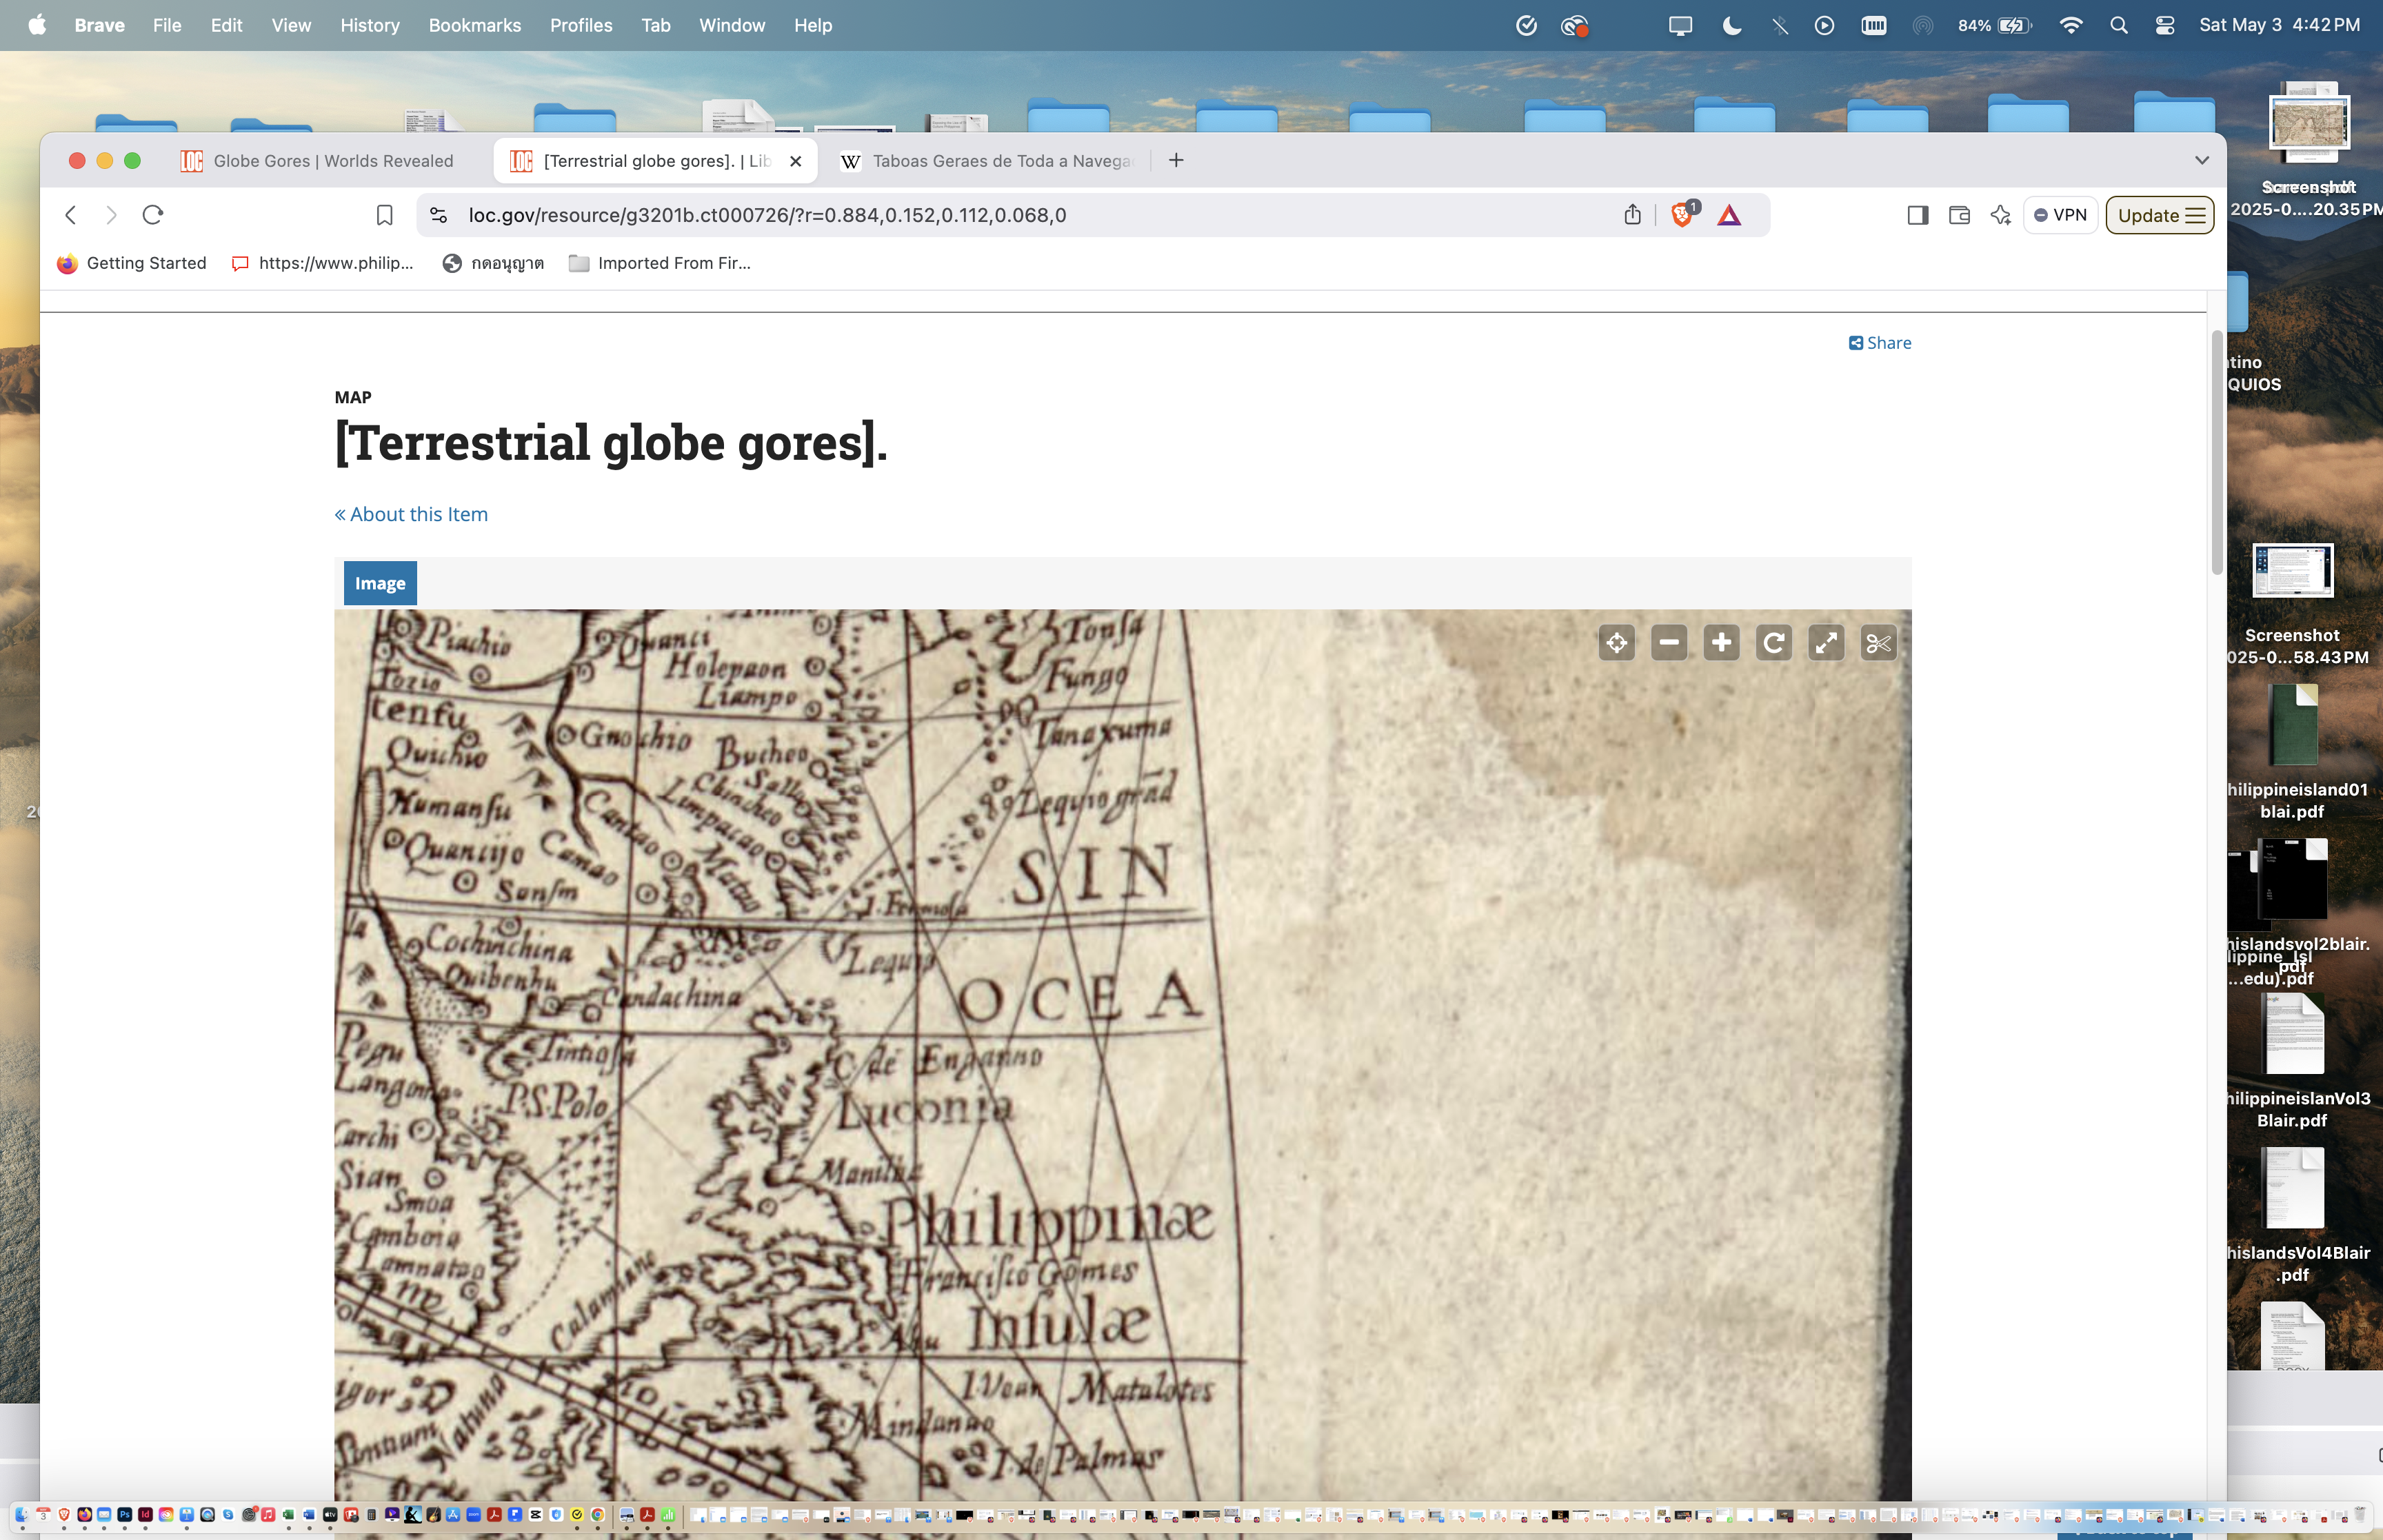Open the History menu
Image resolution: width=2383 pixels, height=1540 pixels.
[369, 25]
